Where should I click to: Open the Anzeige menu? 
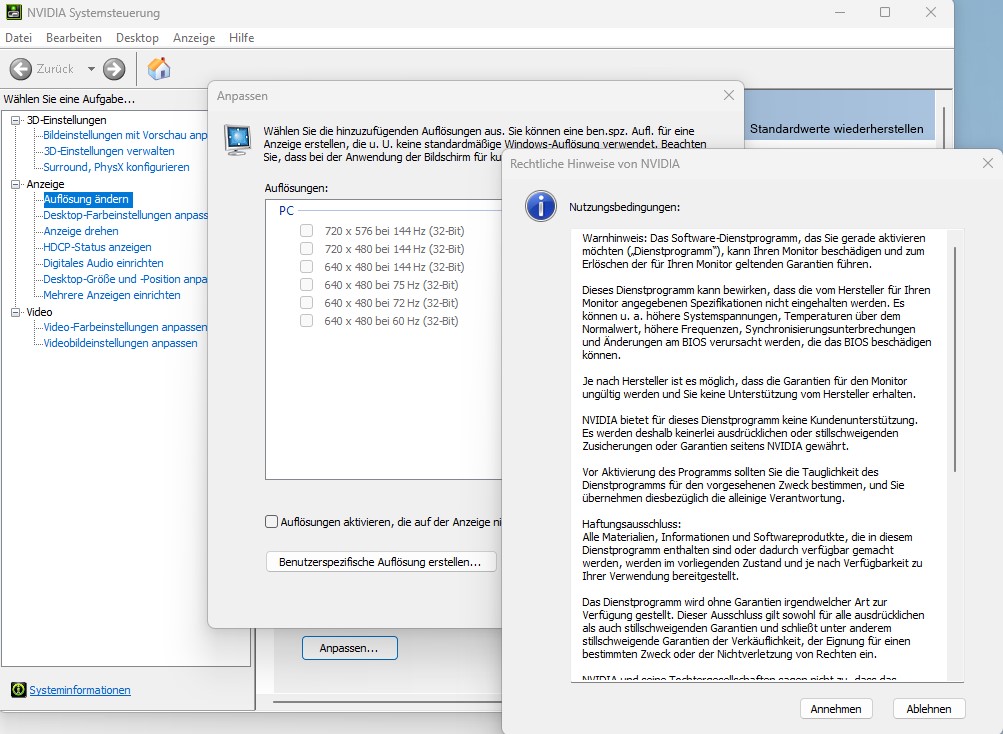coord(194,38)
